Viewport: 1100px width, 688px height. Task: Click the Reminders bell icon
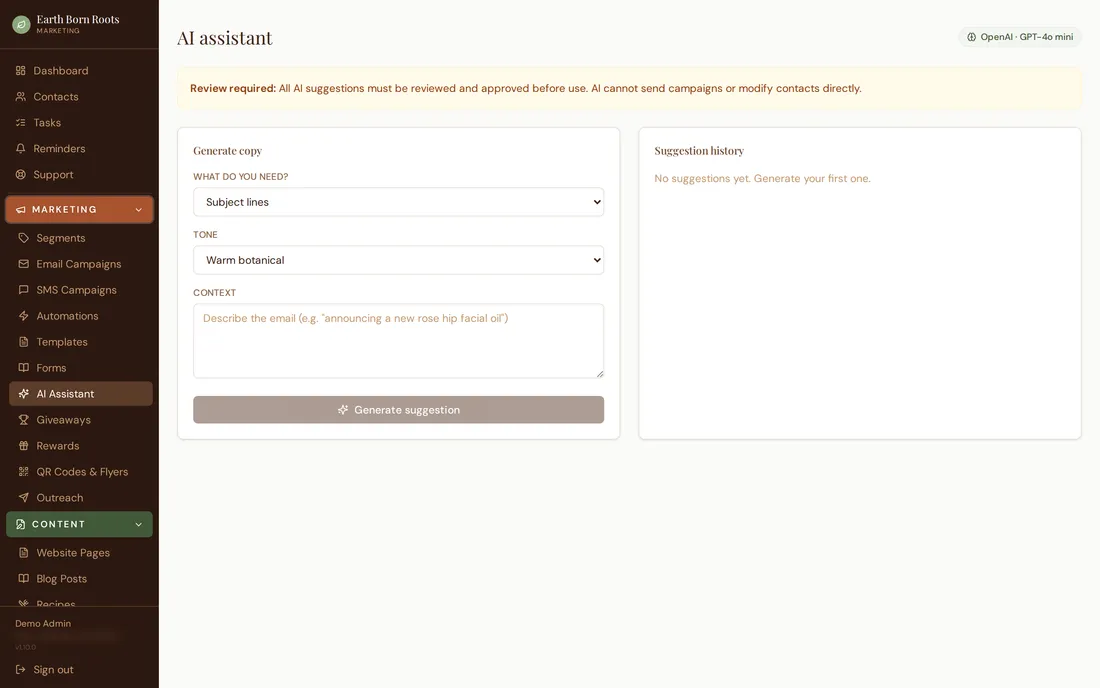20,149
